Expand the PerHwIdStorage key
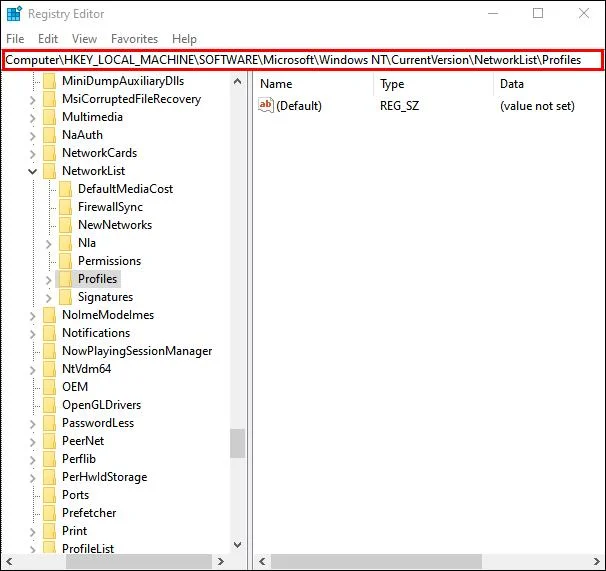The height and width of the screenshot is (571, 606). pyautogui.click(x=33, y=478)
